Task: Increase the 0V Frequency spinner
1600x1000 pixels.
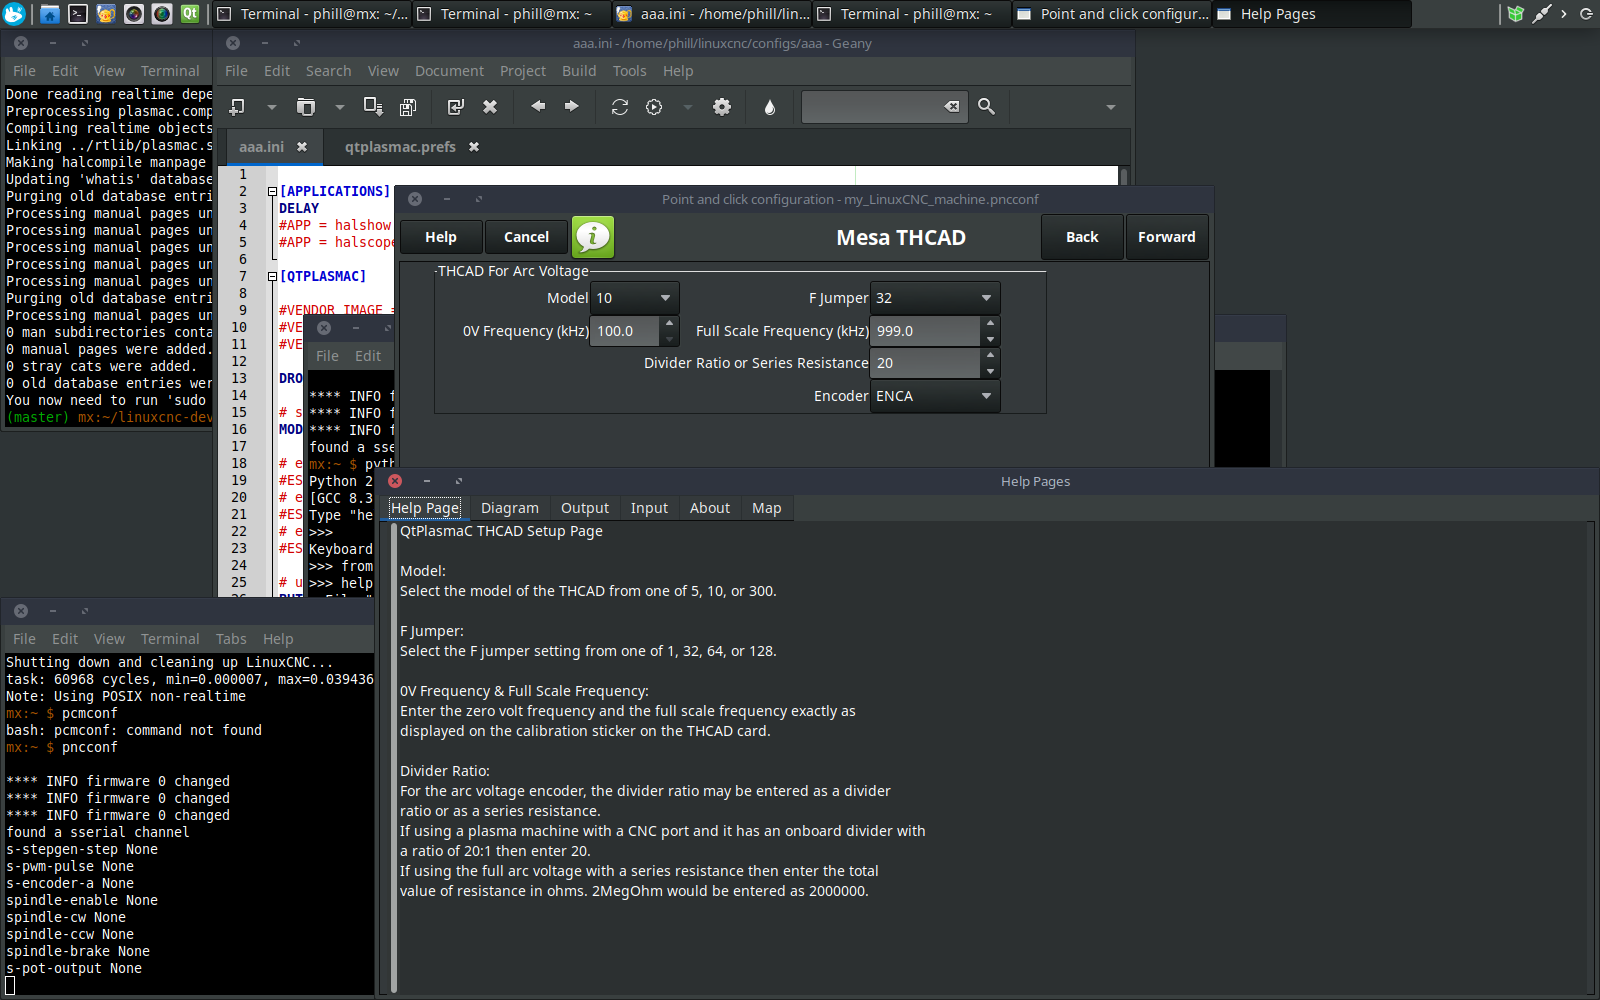Action: (670, 323)
